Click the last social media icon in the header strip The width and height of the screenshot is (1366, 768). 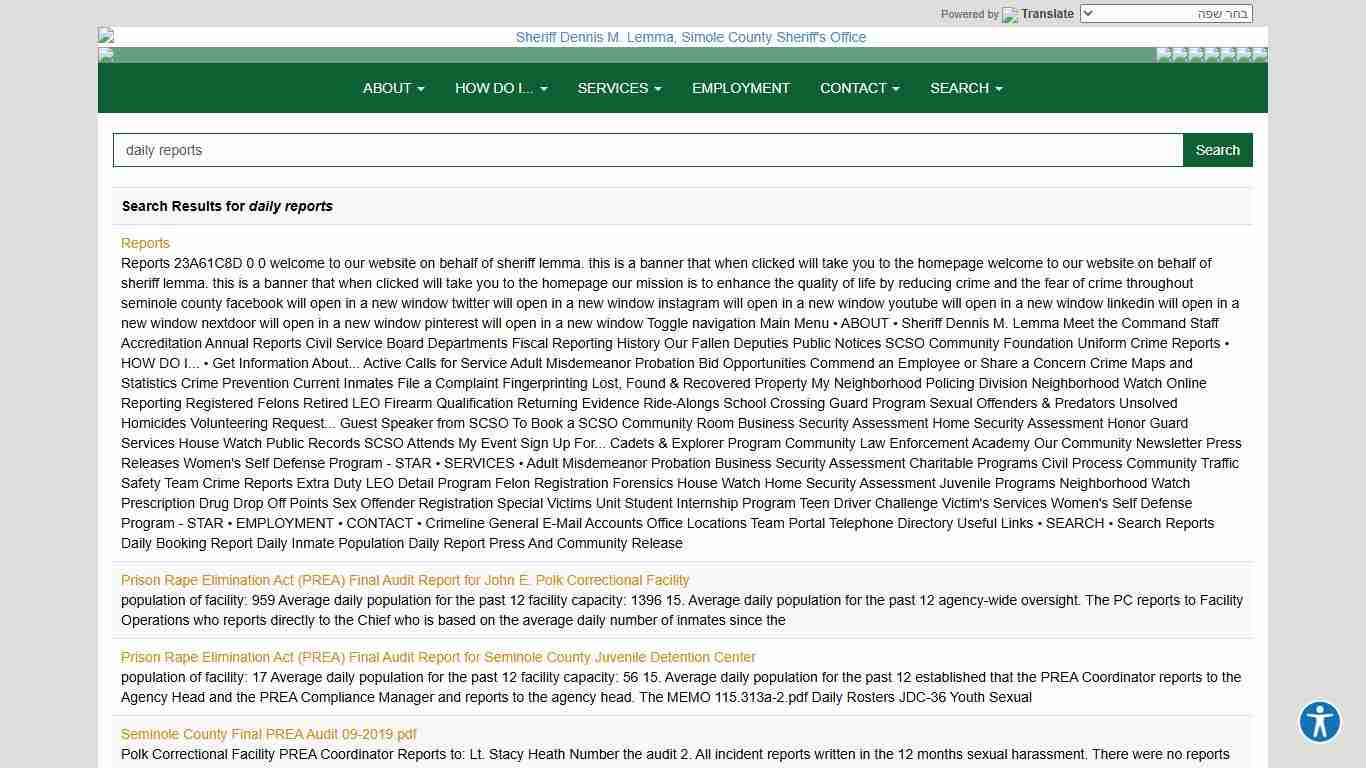(x=1260, y=54)
